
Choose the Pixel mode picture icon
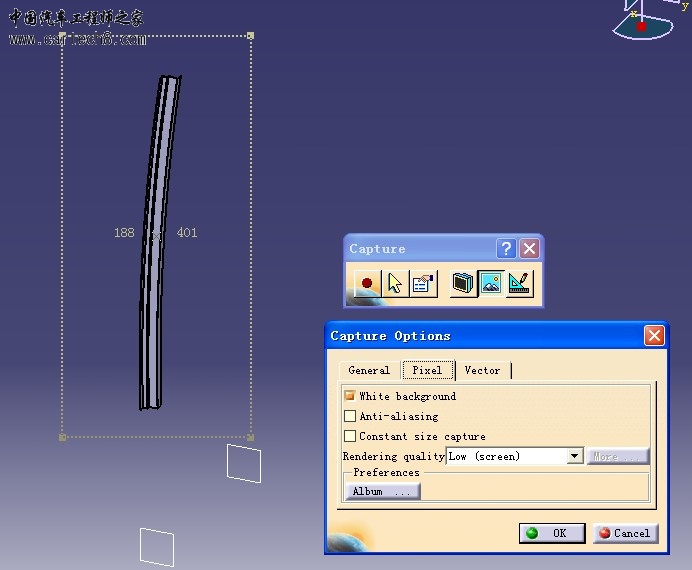pos(491,283)
